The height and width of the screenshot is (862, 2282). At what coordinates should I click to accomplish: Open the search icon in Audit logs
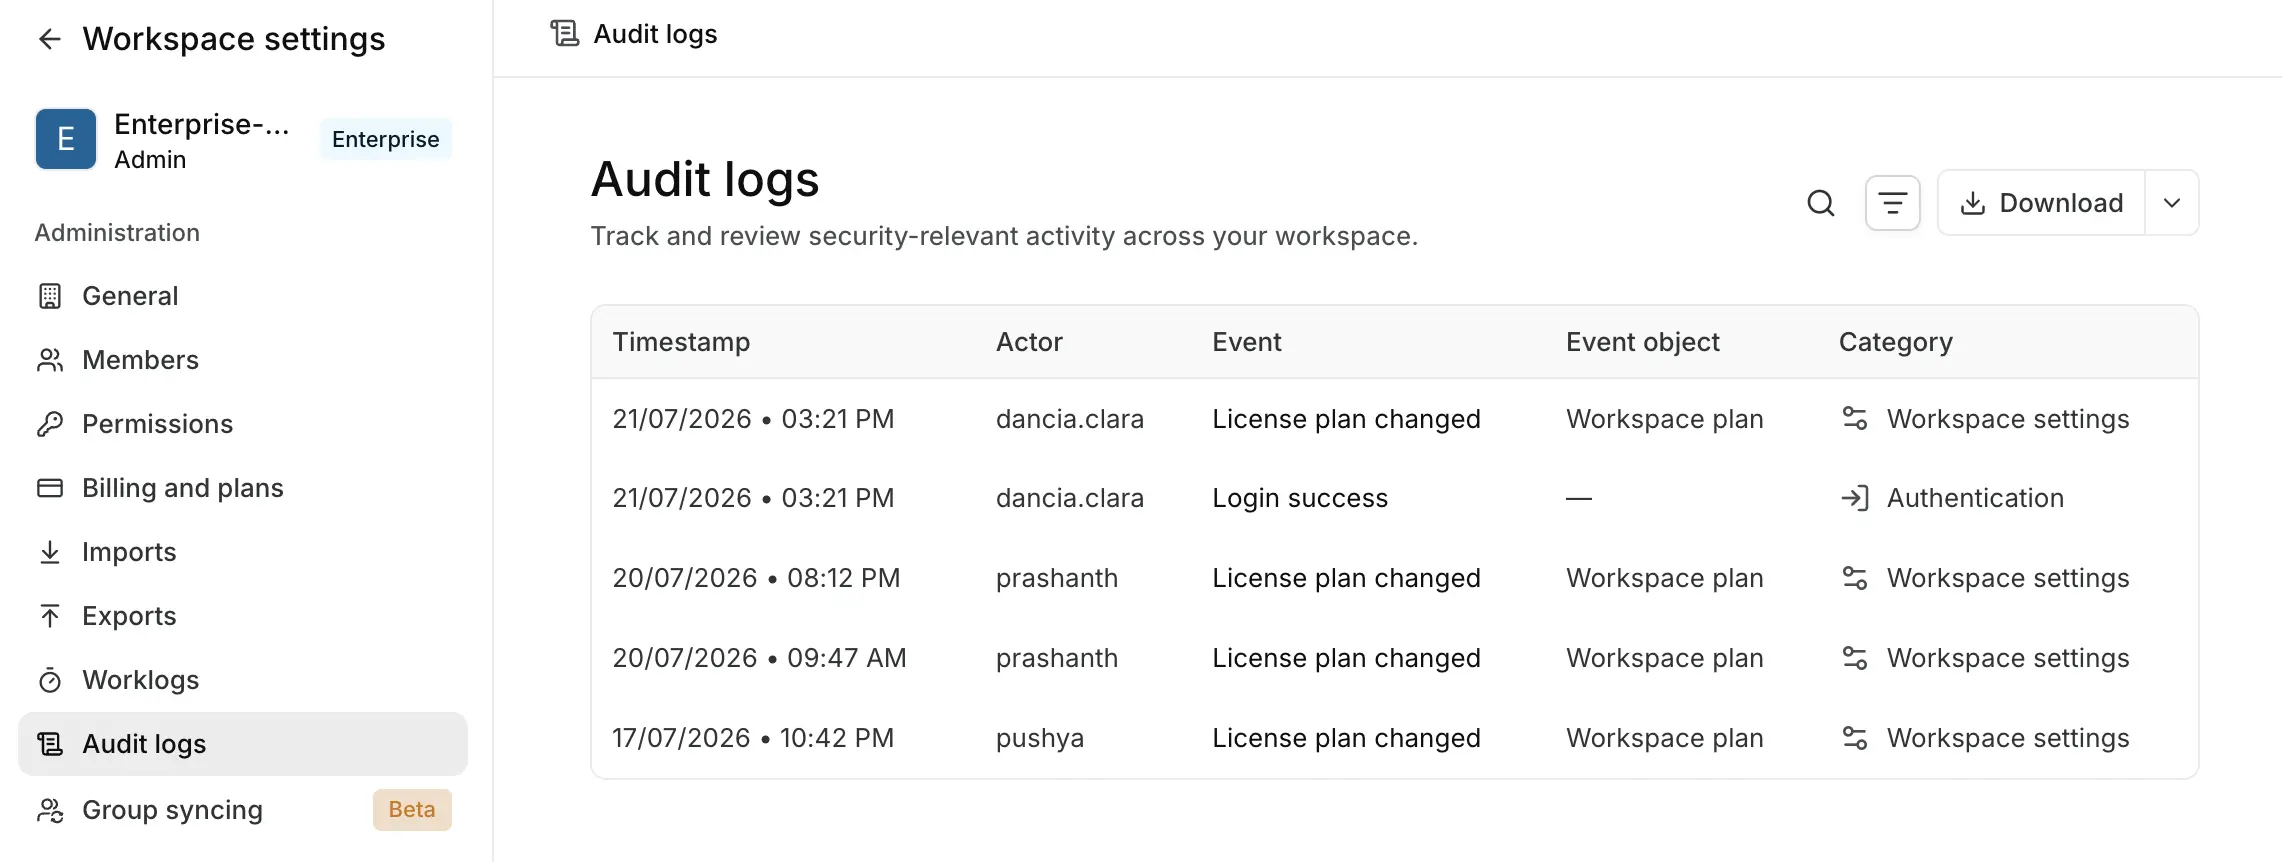tap(1821, 203)
